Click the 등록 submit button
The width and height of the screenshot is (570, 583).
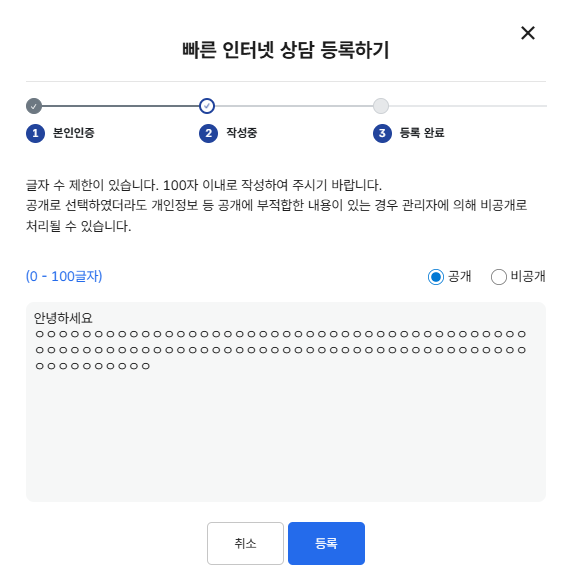[x=326, y=543]
